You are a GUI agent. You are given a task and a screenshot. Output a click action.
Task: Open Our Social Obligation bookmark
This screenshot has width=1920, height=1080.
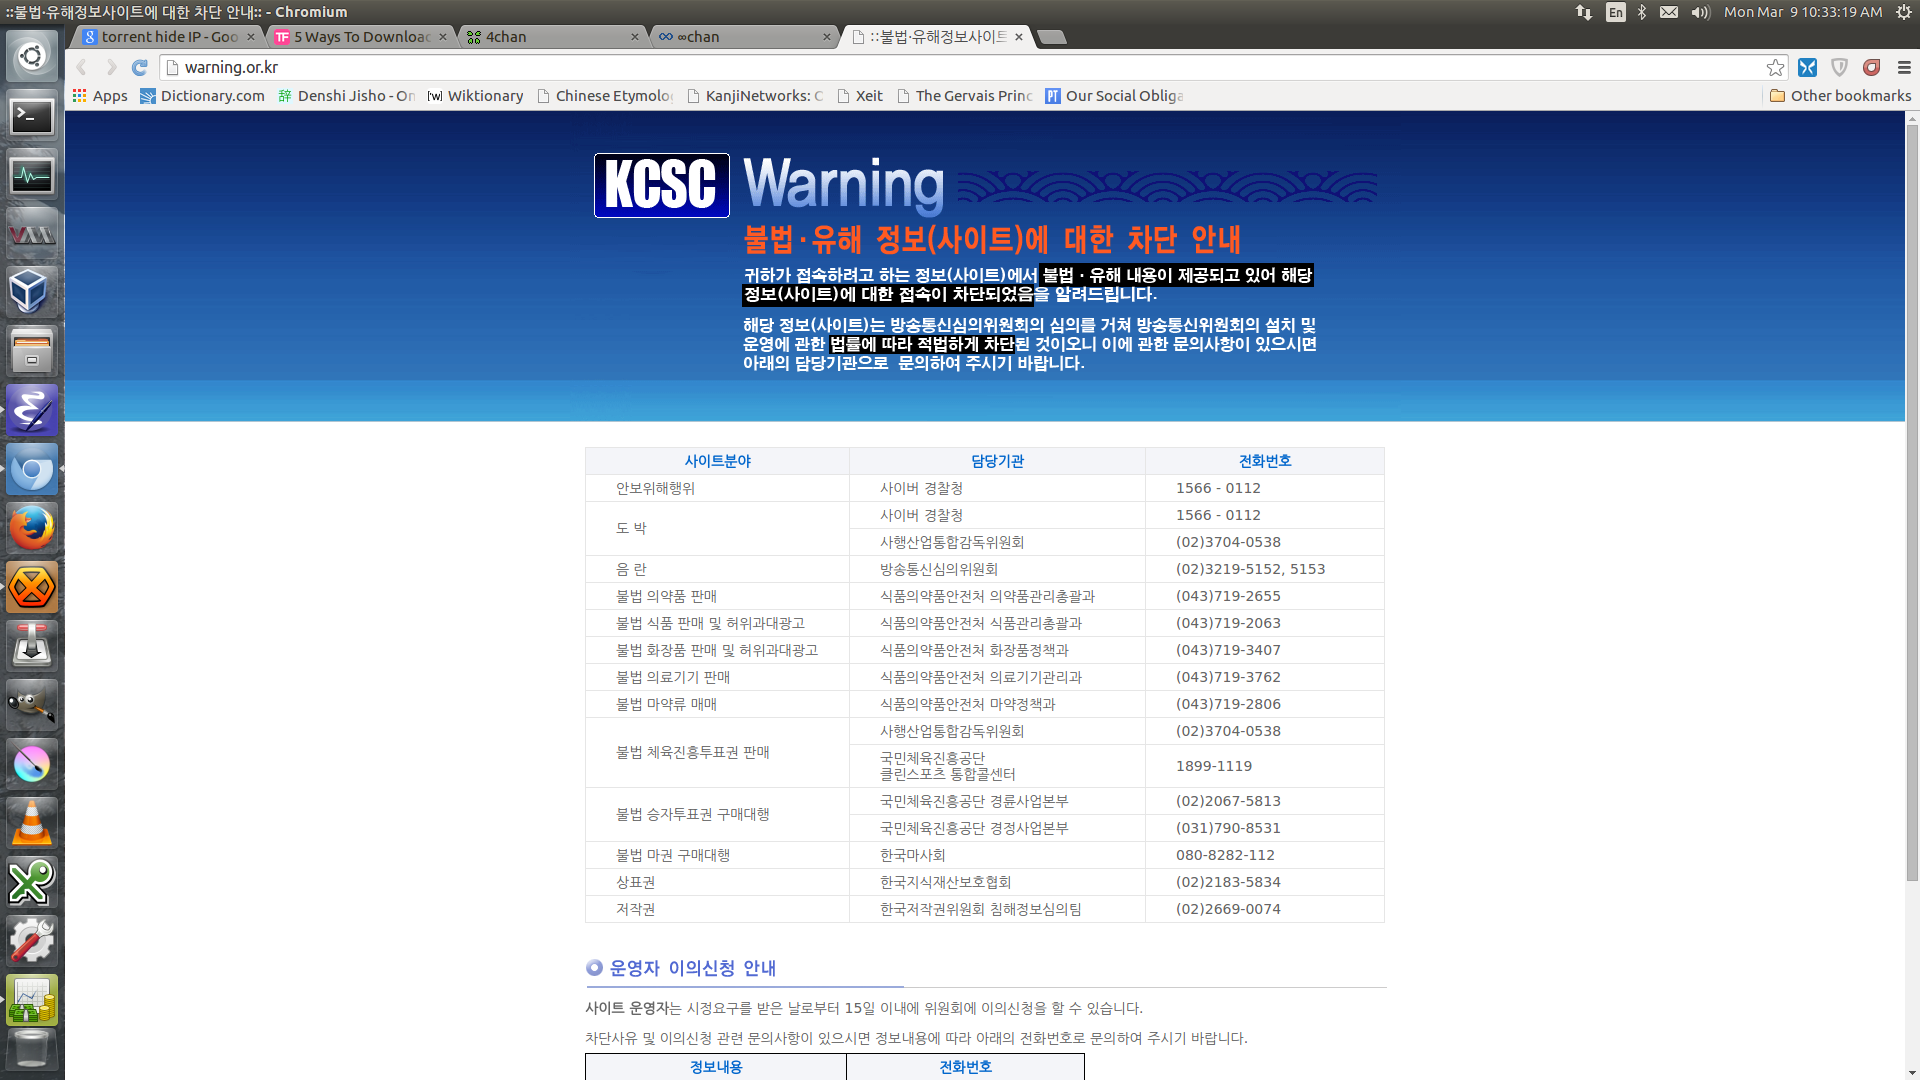[1114, 96]
